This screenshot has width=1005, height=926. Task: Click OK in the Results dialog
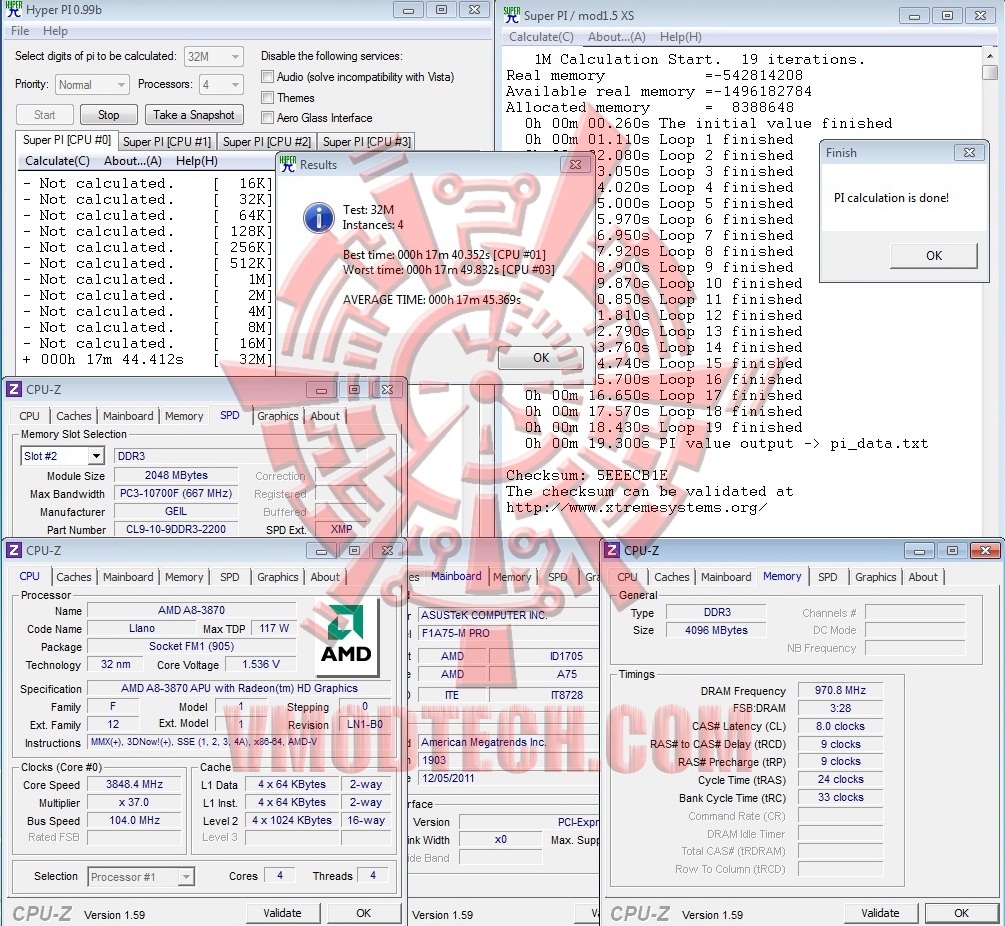(541, 358)
